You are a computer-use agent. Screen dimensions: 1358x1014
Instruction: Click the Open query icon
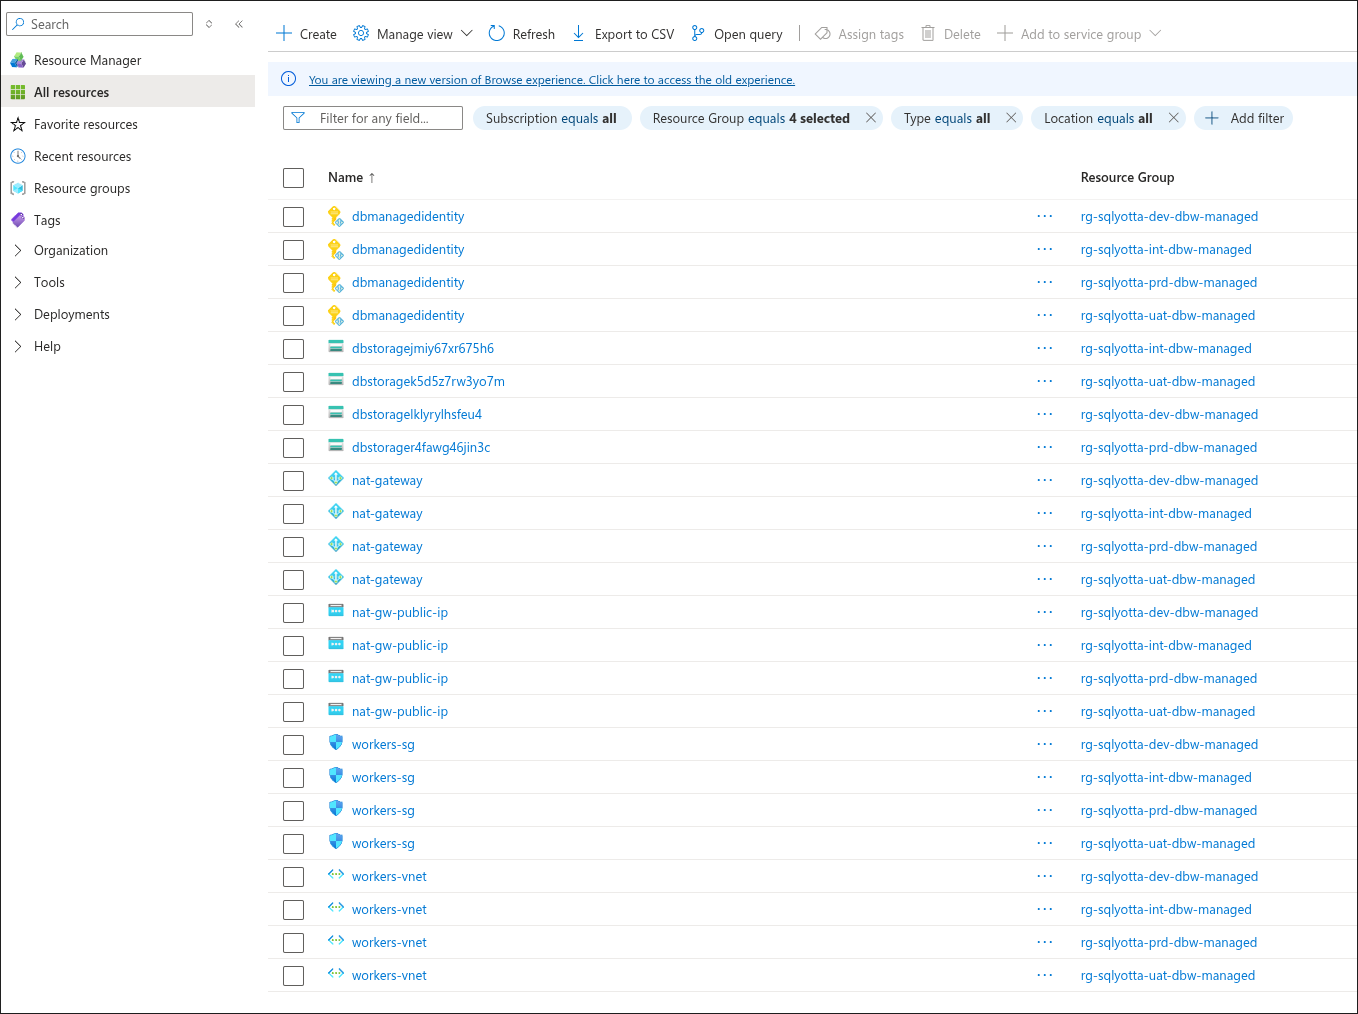698,34
